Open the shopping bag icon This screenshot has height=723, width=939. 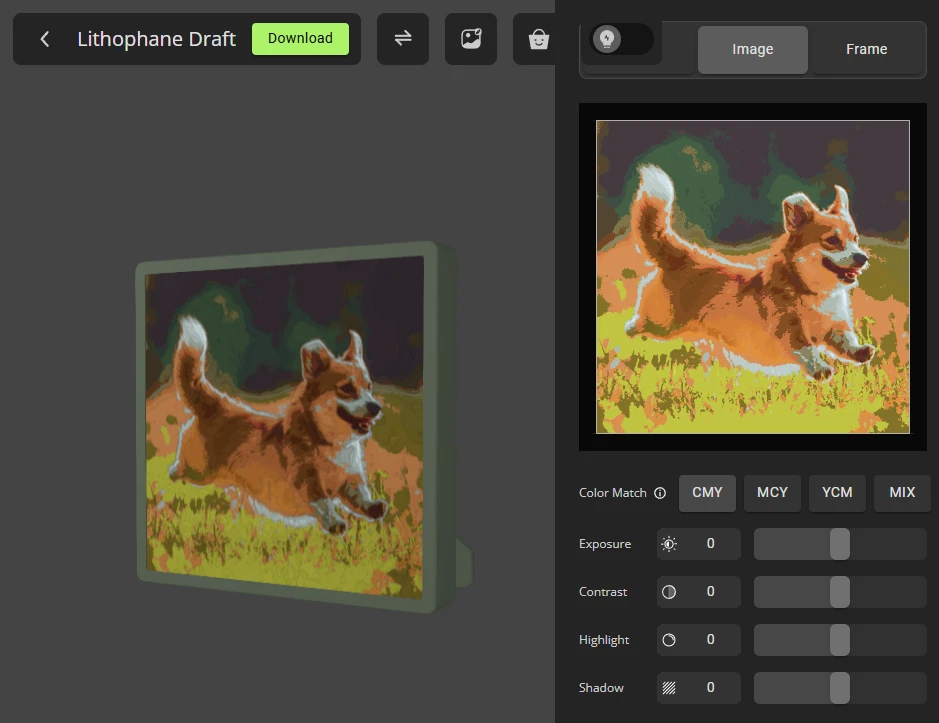538,39
